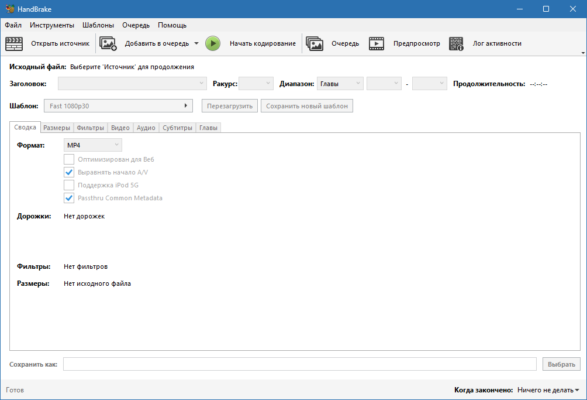
Task: Click 'Добавить в очередь' toolbar label
Action: click(157, 43)
